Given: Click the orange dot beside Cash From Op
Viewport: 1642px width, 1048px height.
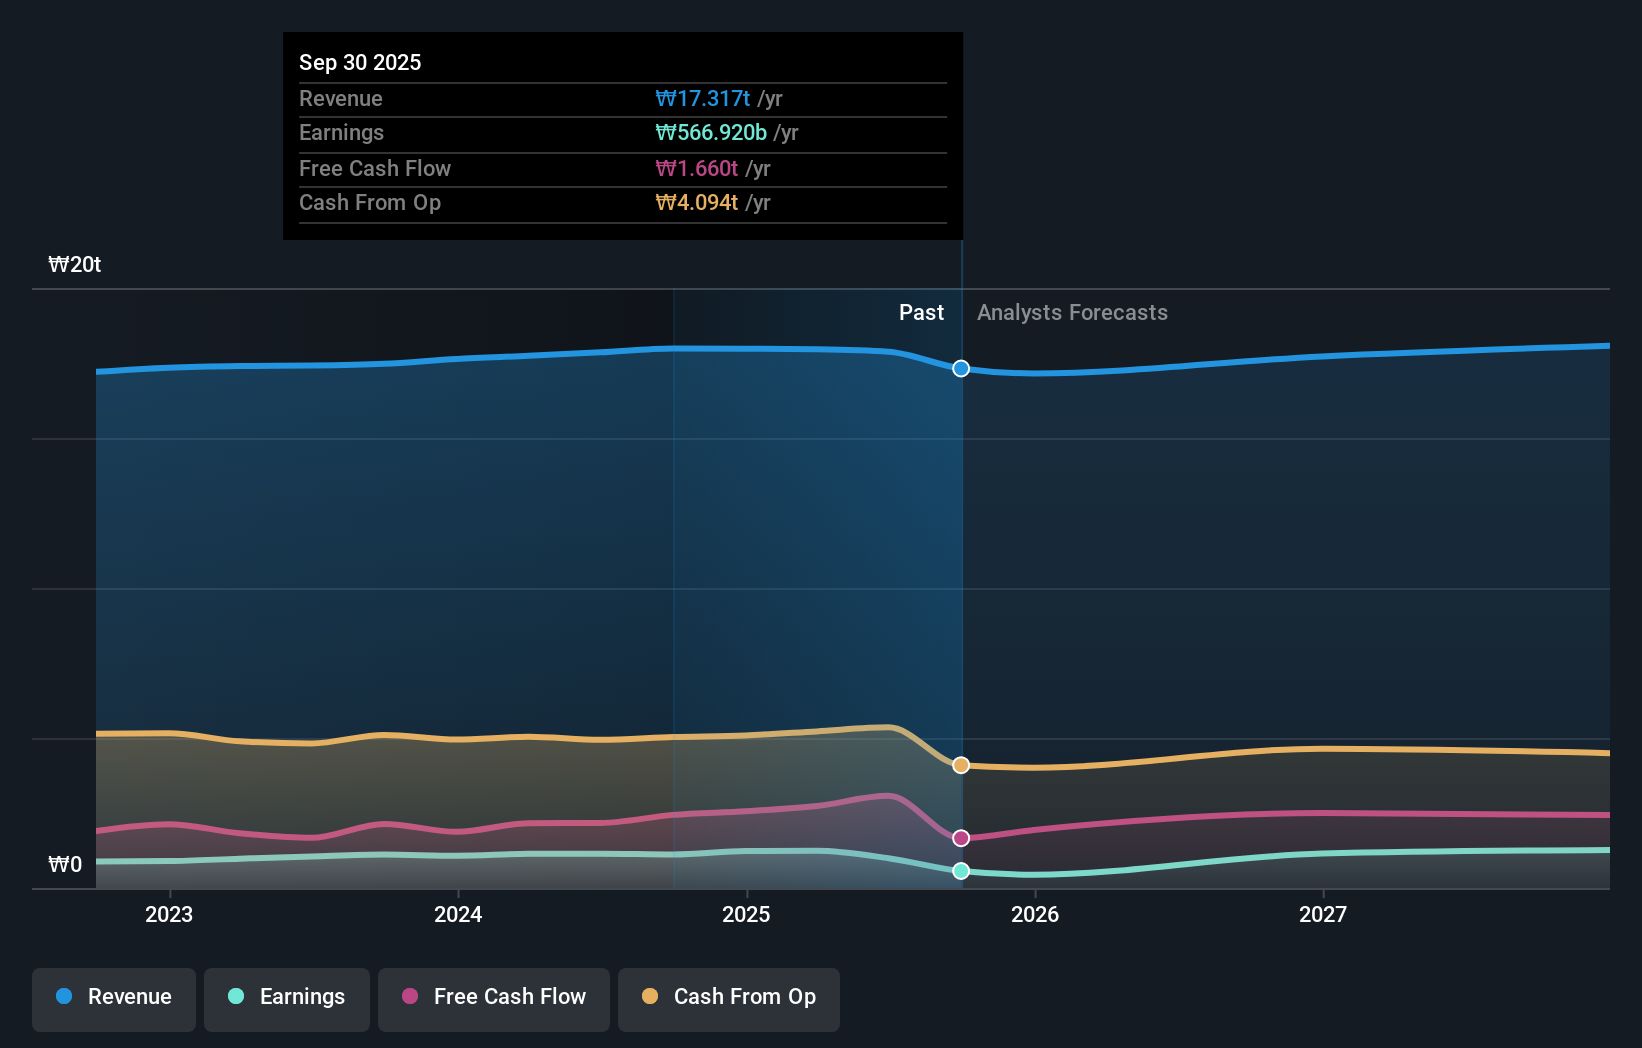Looking at the screenshot, I should [649, 997].
